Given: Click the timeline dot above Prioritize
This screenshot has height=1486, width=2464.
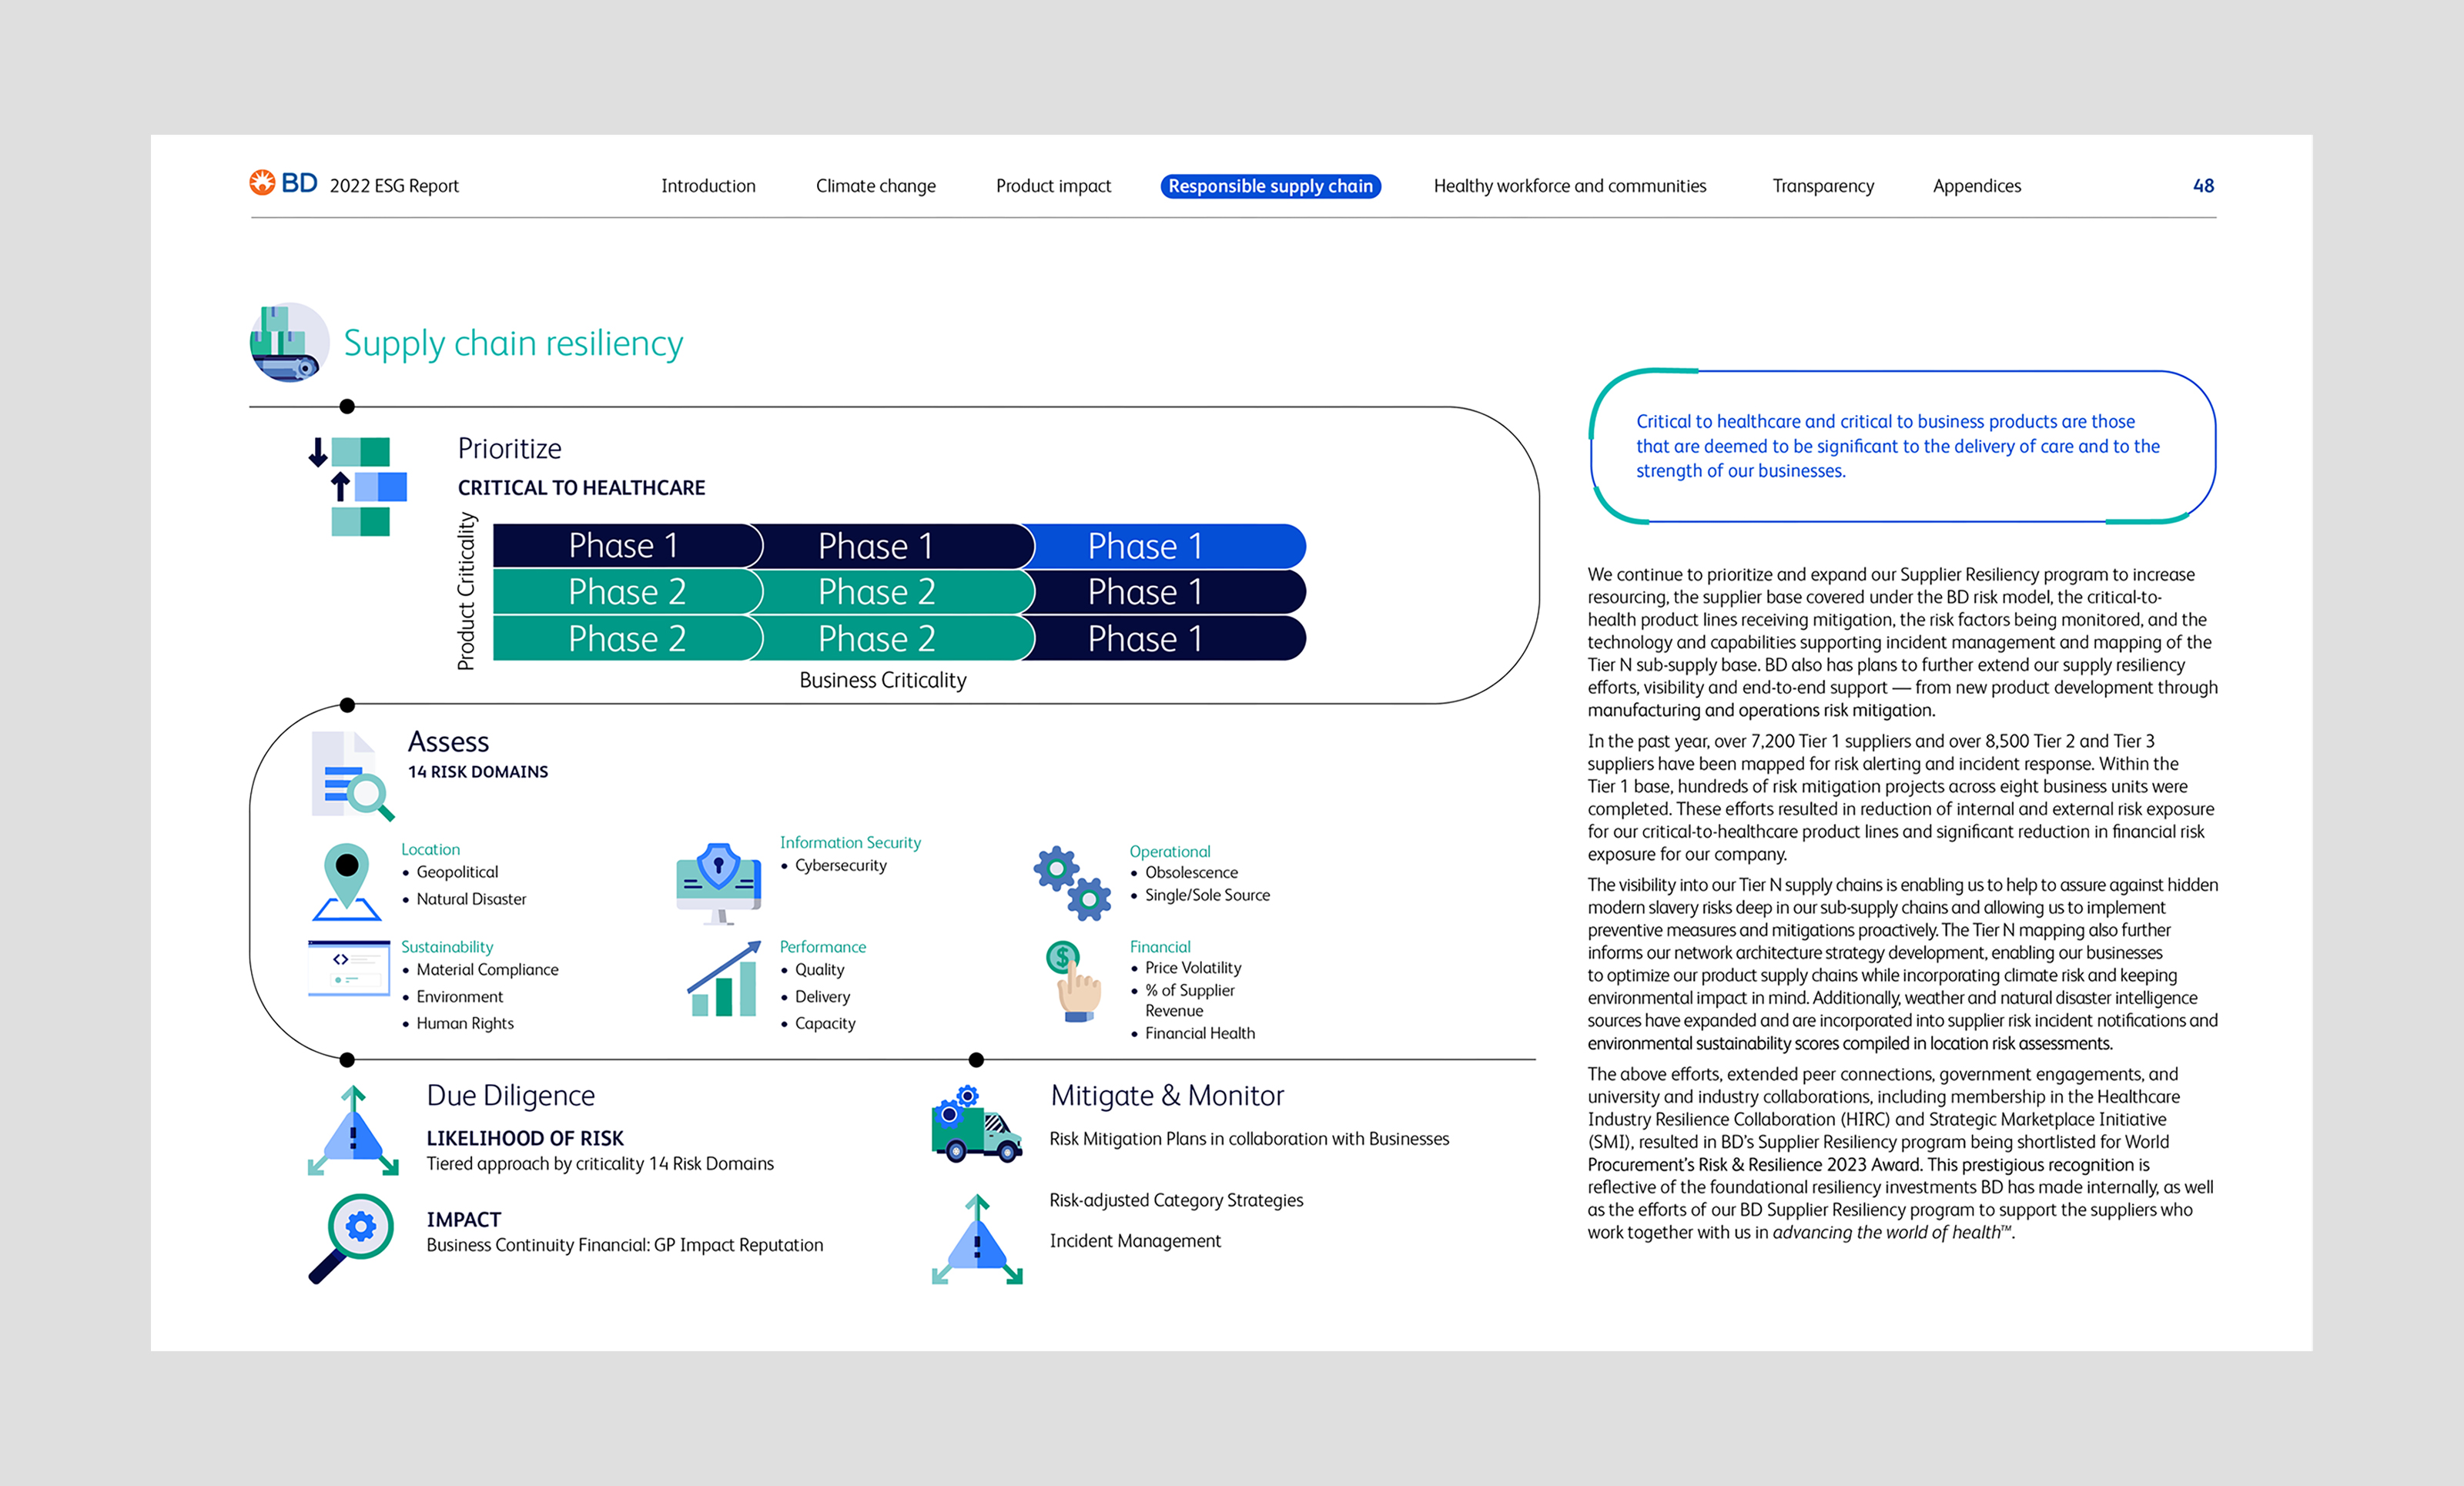Looking at the screenshot, I should click(347, 407).
